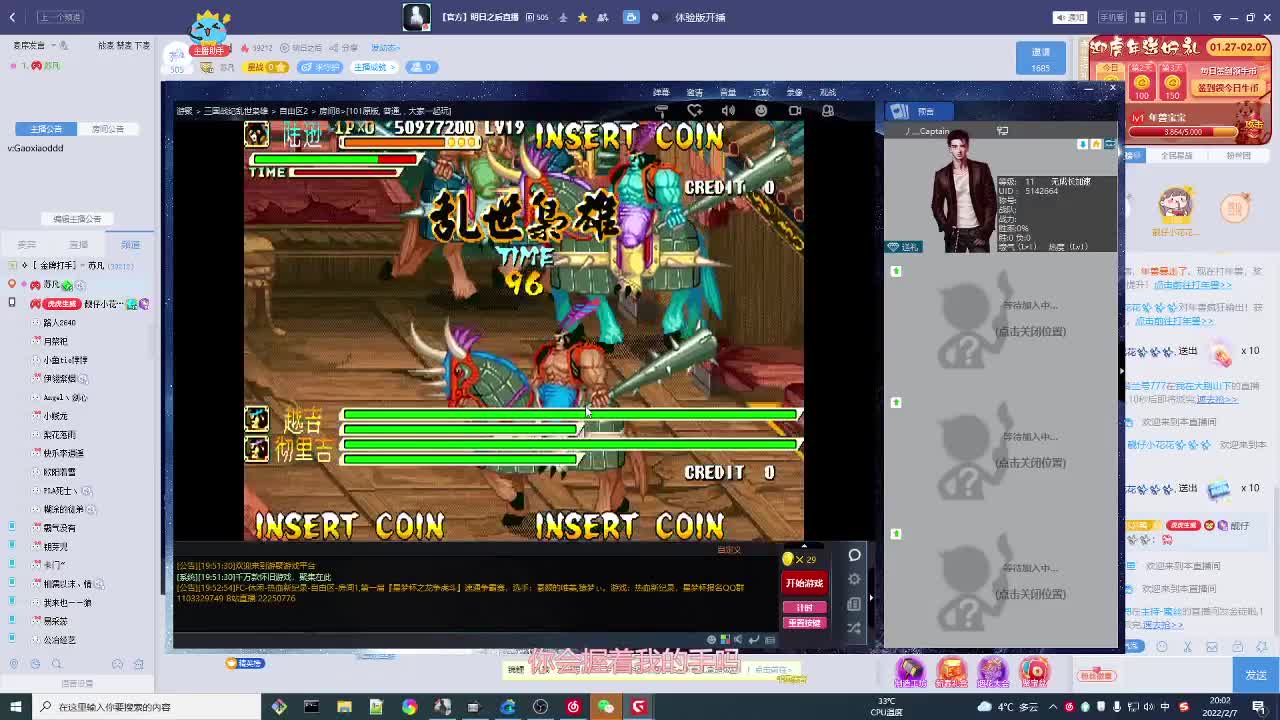Viewport: 1280px width, 720px height.
Task: Select the 频道 tab in left panel
Action: tap(130, 244)
